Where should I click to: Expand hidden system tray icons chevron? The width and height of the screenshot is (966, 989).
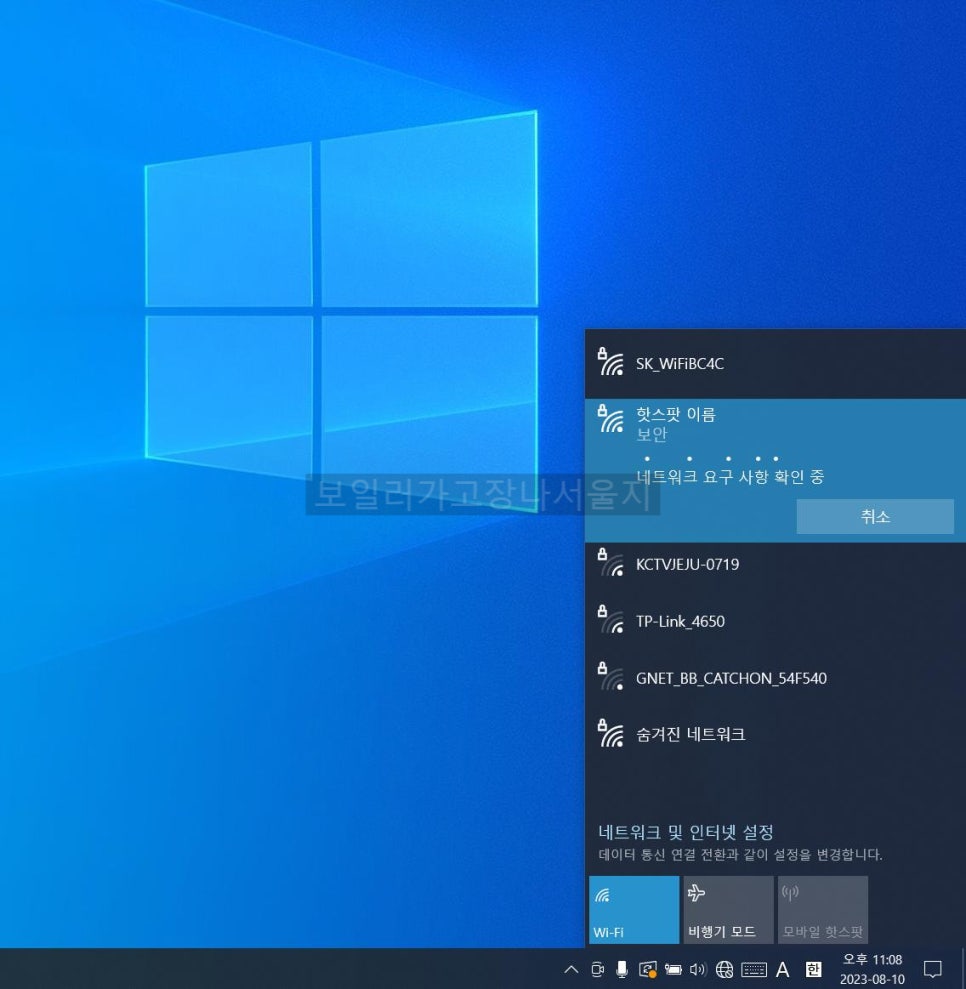tap(571, 969)
